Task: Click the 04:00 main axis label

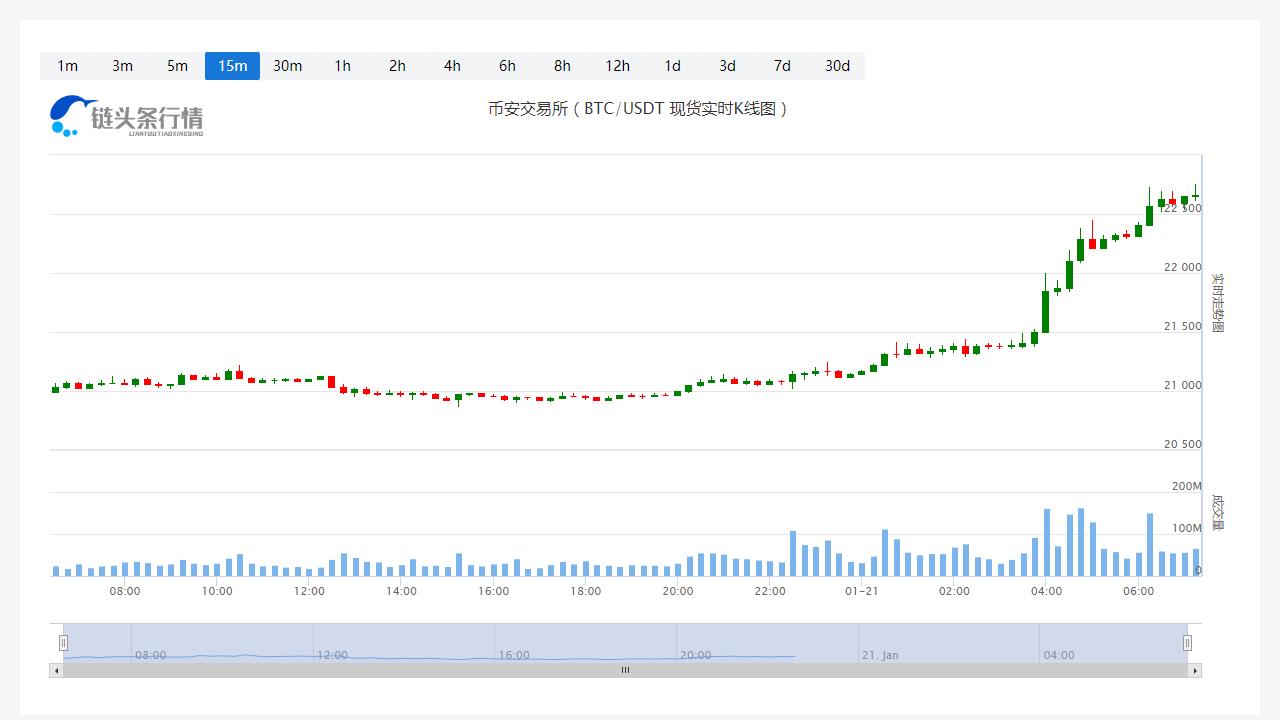Action: click(x=1046, y=591)
